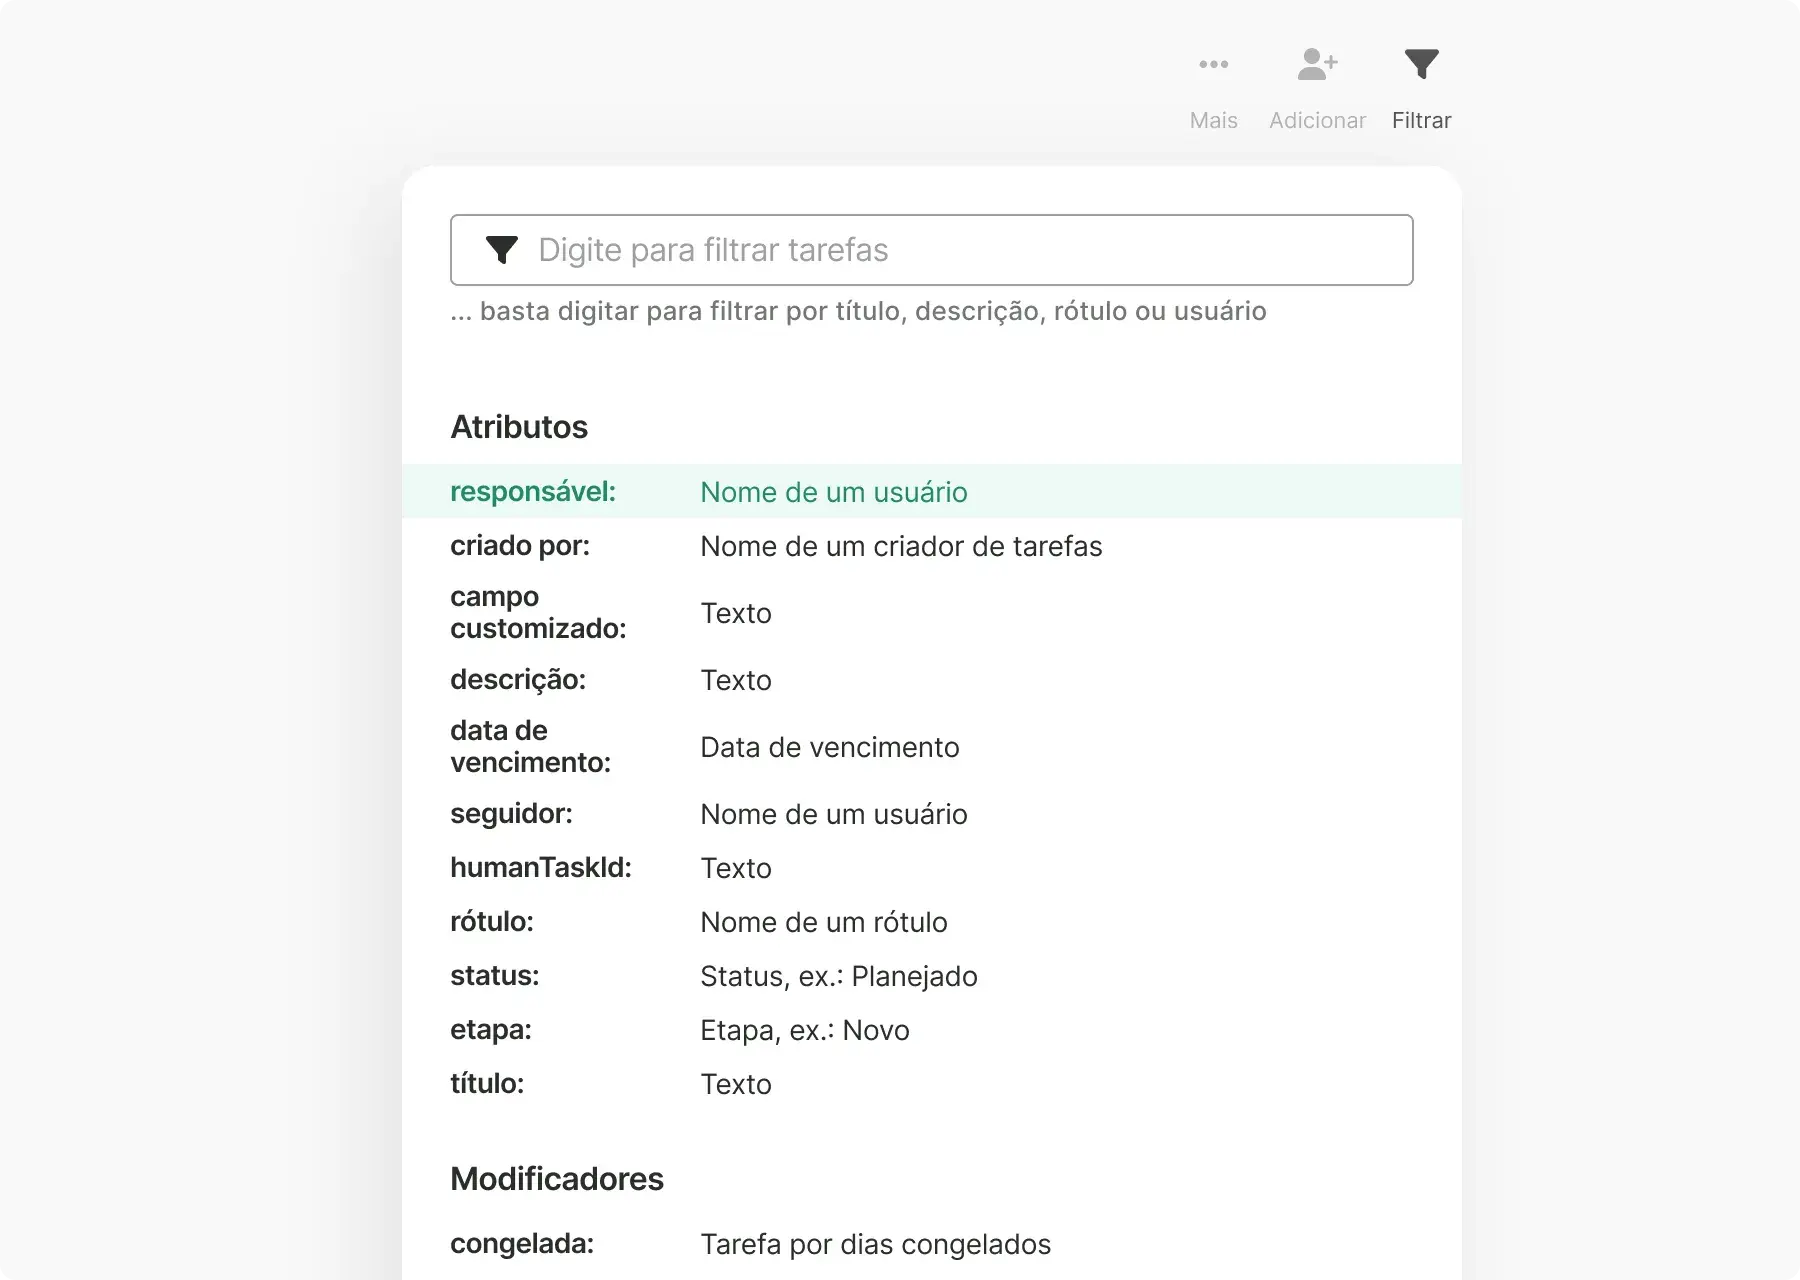The width and height of the screenshot is (1800, 1280).
Task: Click the funnel icon inside the filter field
Action: [501, 250]
